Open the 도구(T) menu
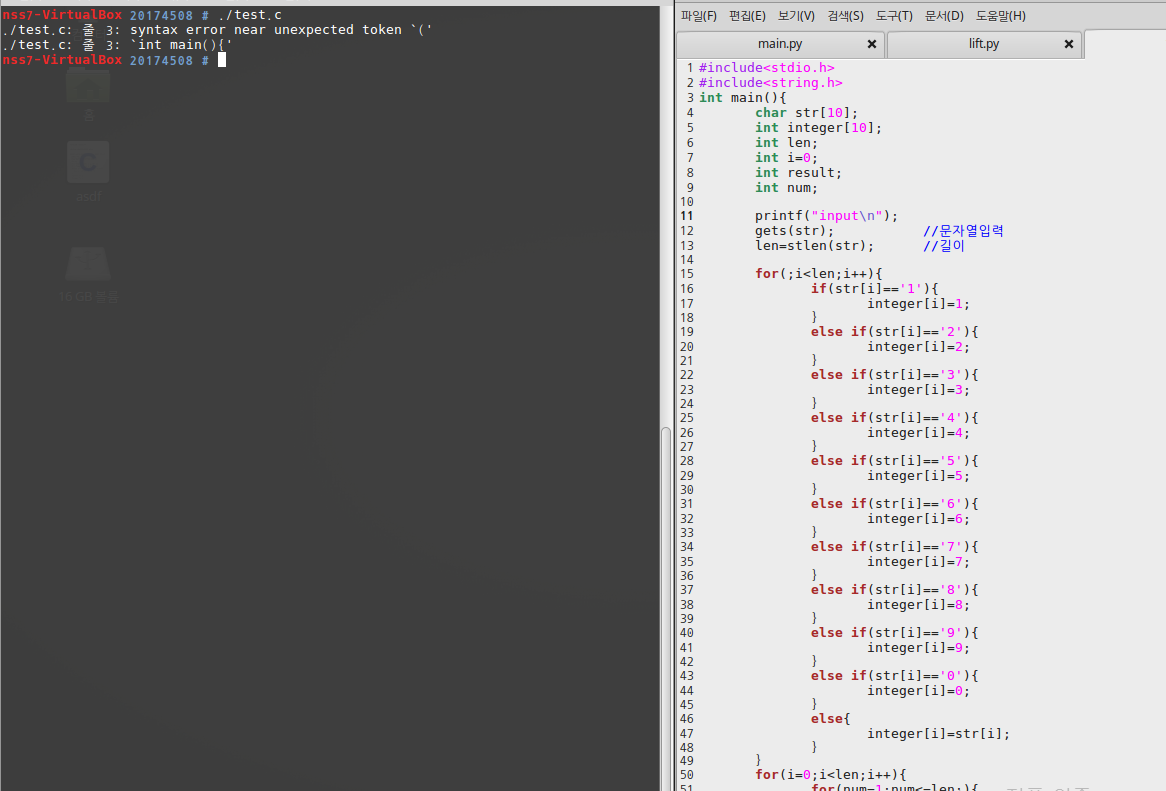This screenshot has width=1166, height=791. pos(894,16)
